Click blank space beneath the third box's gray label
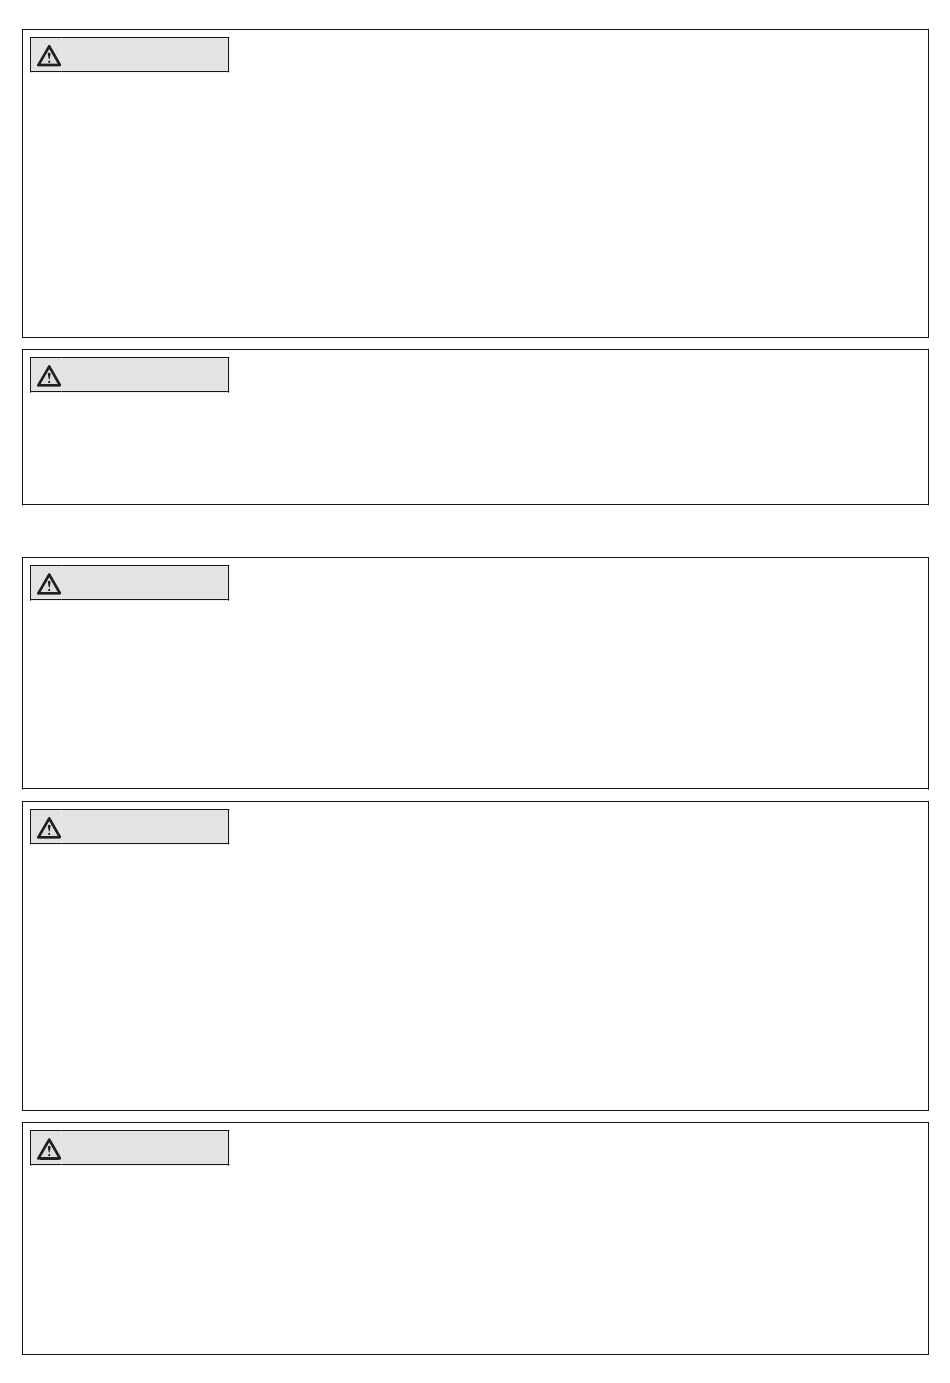The image size is (950, 1383). click(x=130, y=693)
